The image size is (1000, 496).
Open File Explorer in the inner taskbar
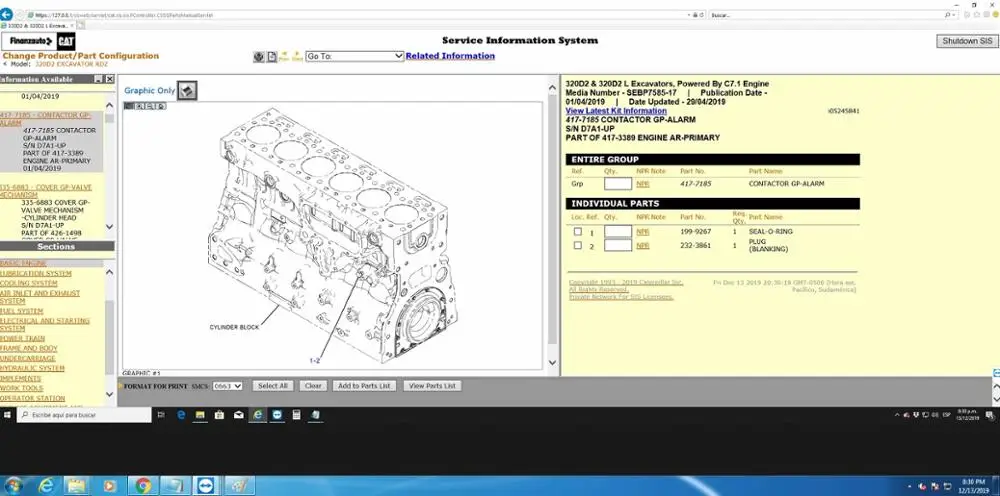click(200, 415)
